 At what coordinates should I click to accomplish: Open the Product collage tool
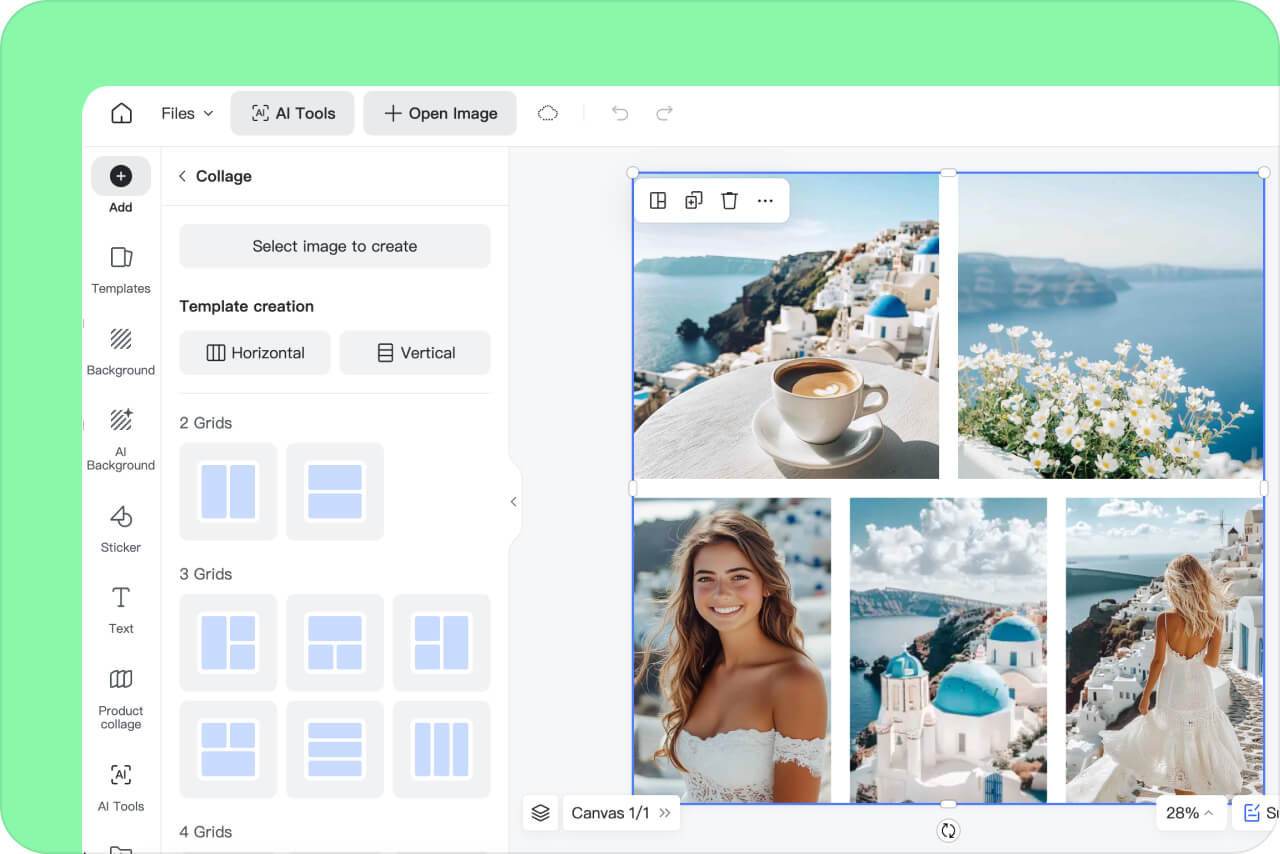[x=121, y=699]
